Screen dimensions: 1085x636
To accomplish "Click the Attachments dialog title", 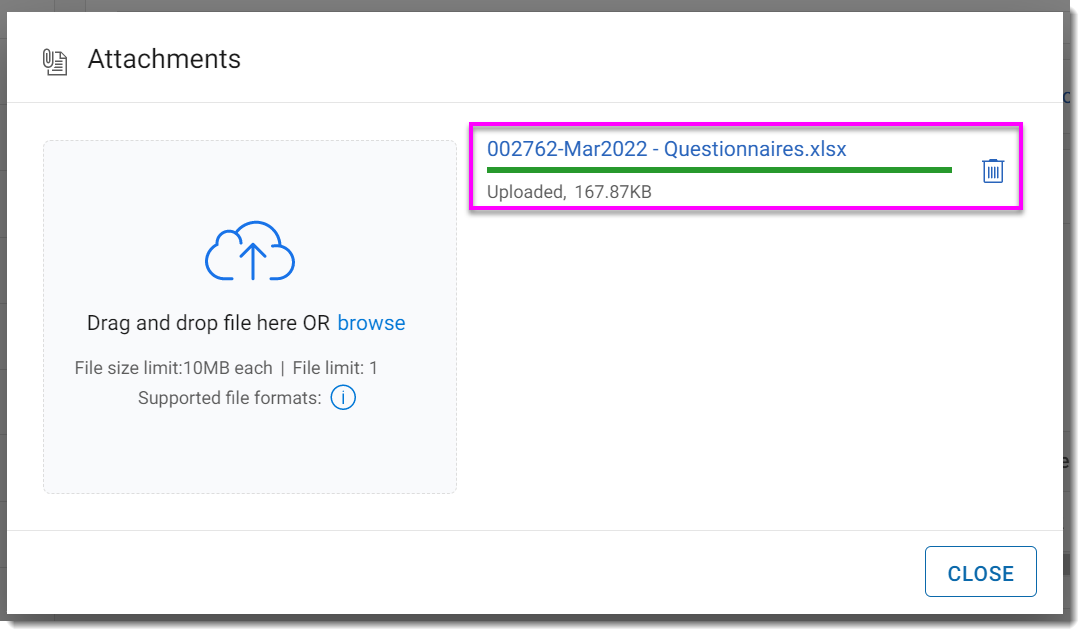I will pos(164,60).
